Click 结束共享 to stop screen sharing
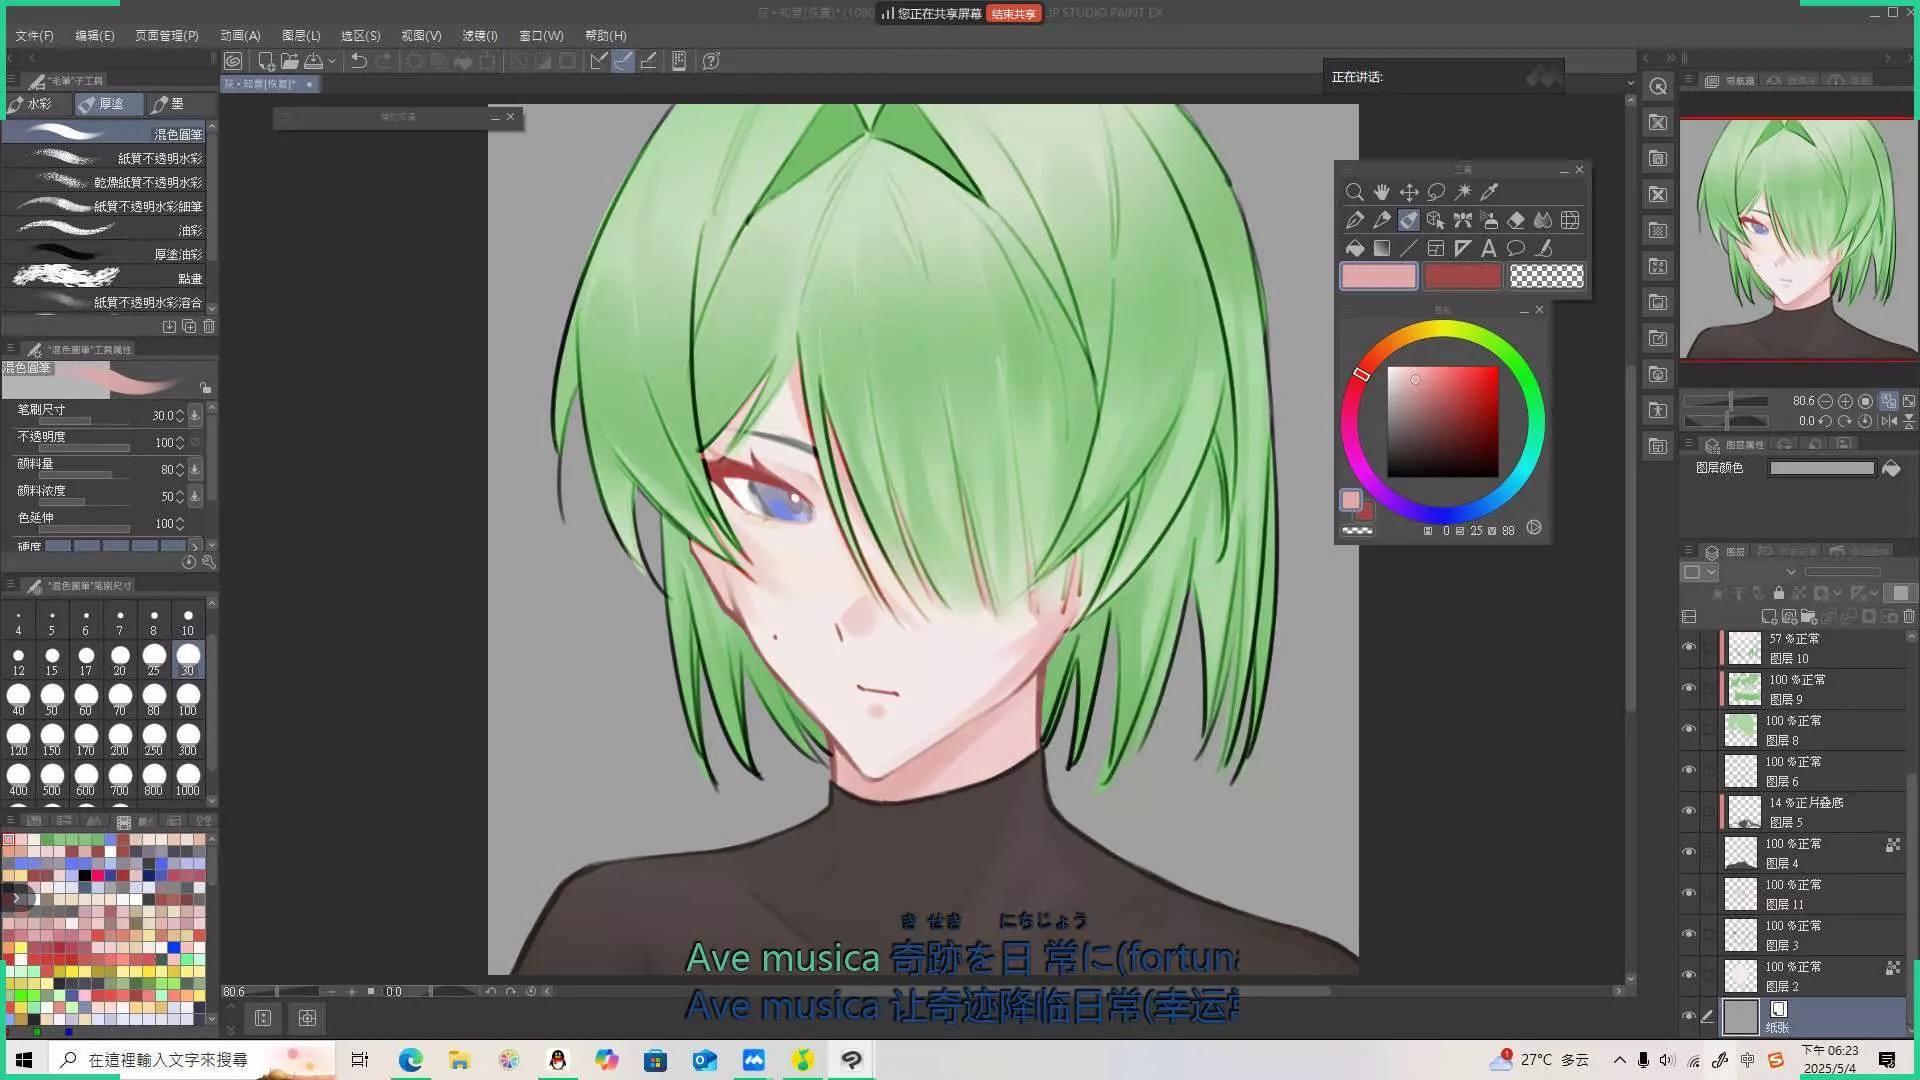1920x1080 pixels. (x=1013, y=14)
